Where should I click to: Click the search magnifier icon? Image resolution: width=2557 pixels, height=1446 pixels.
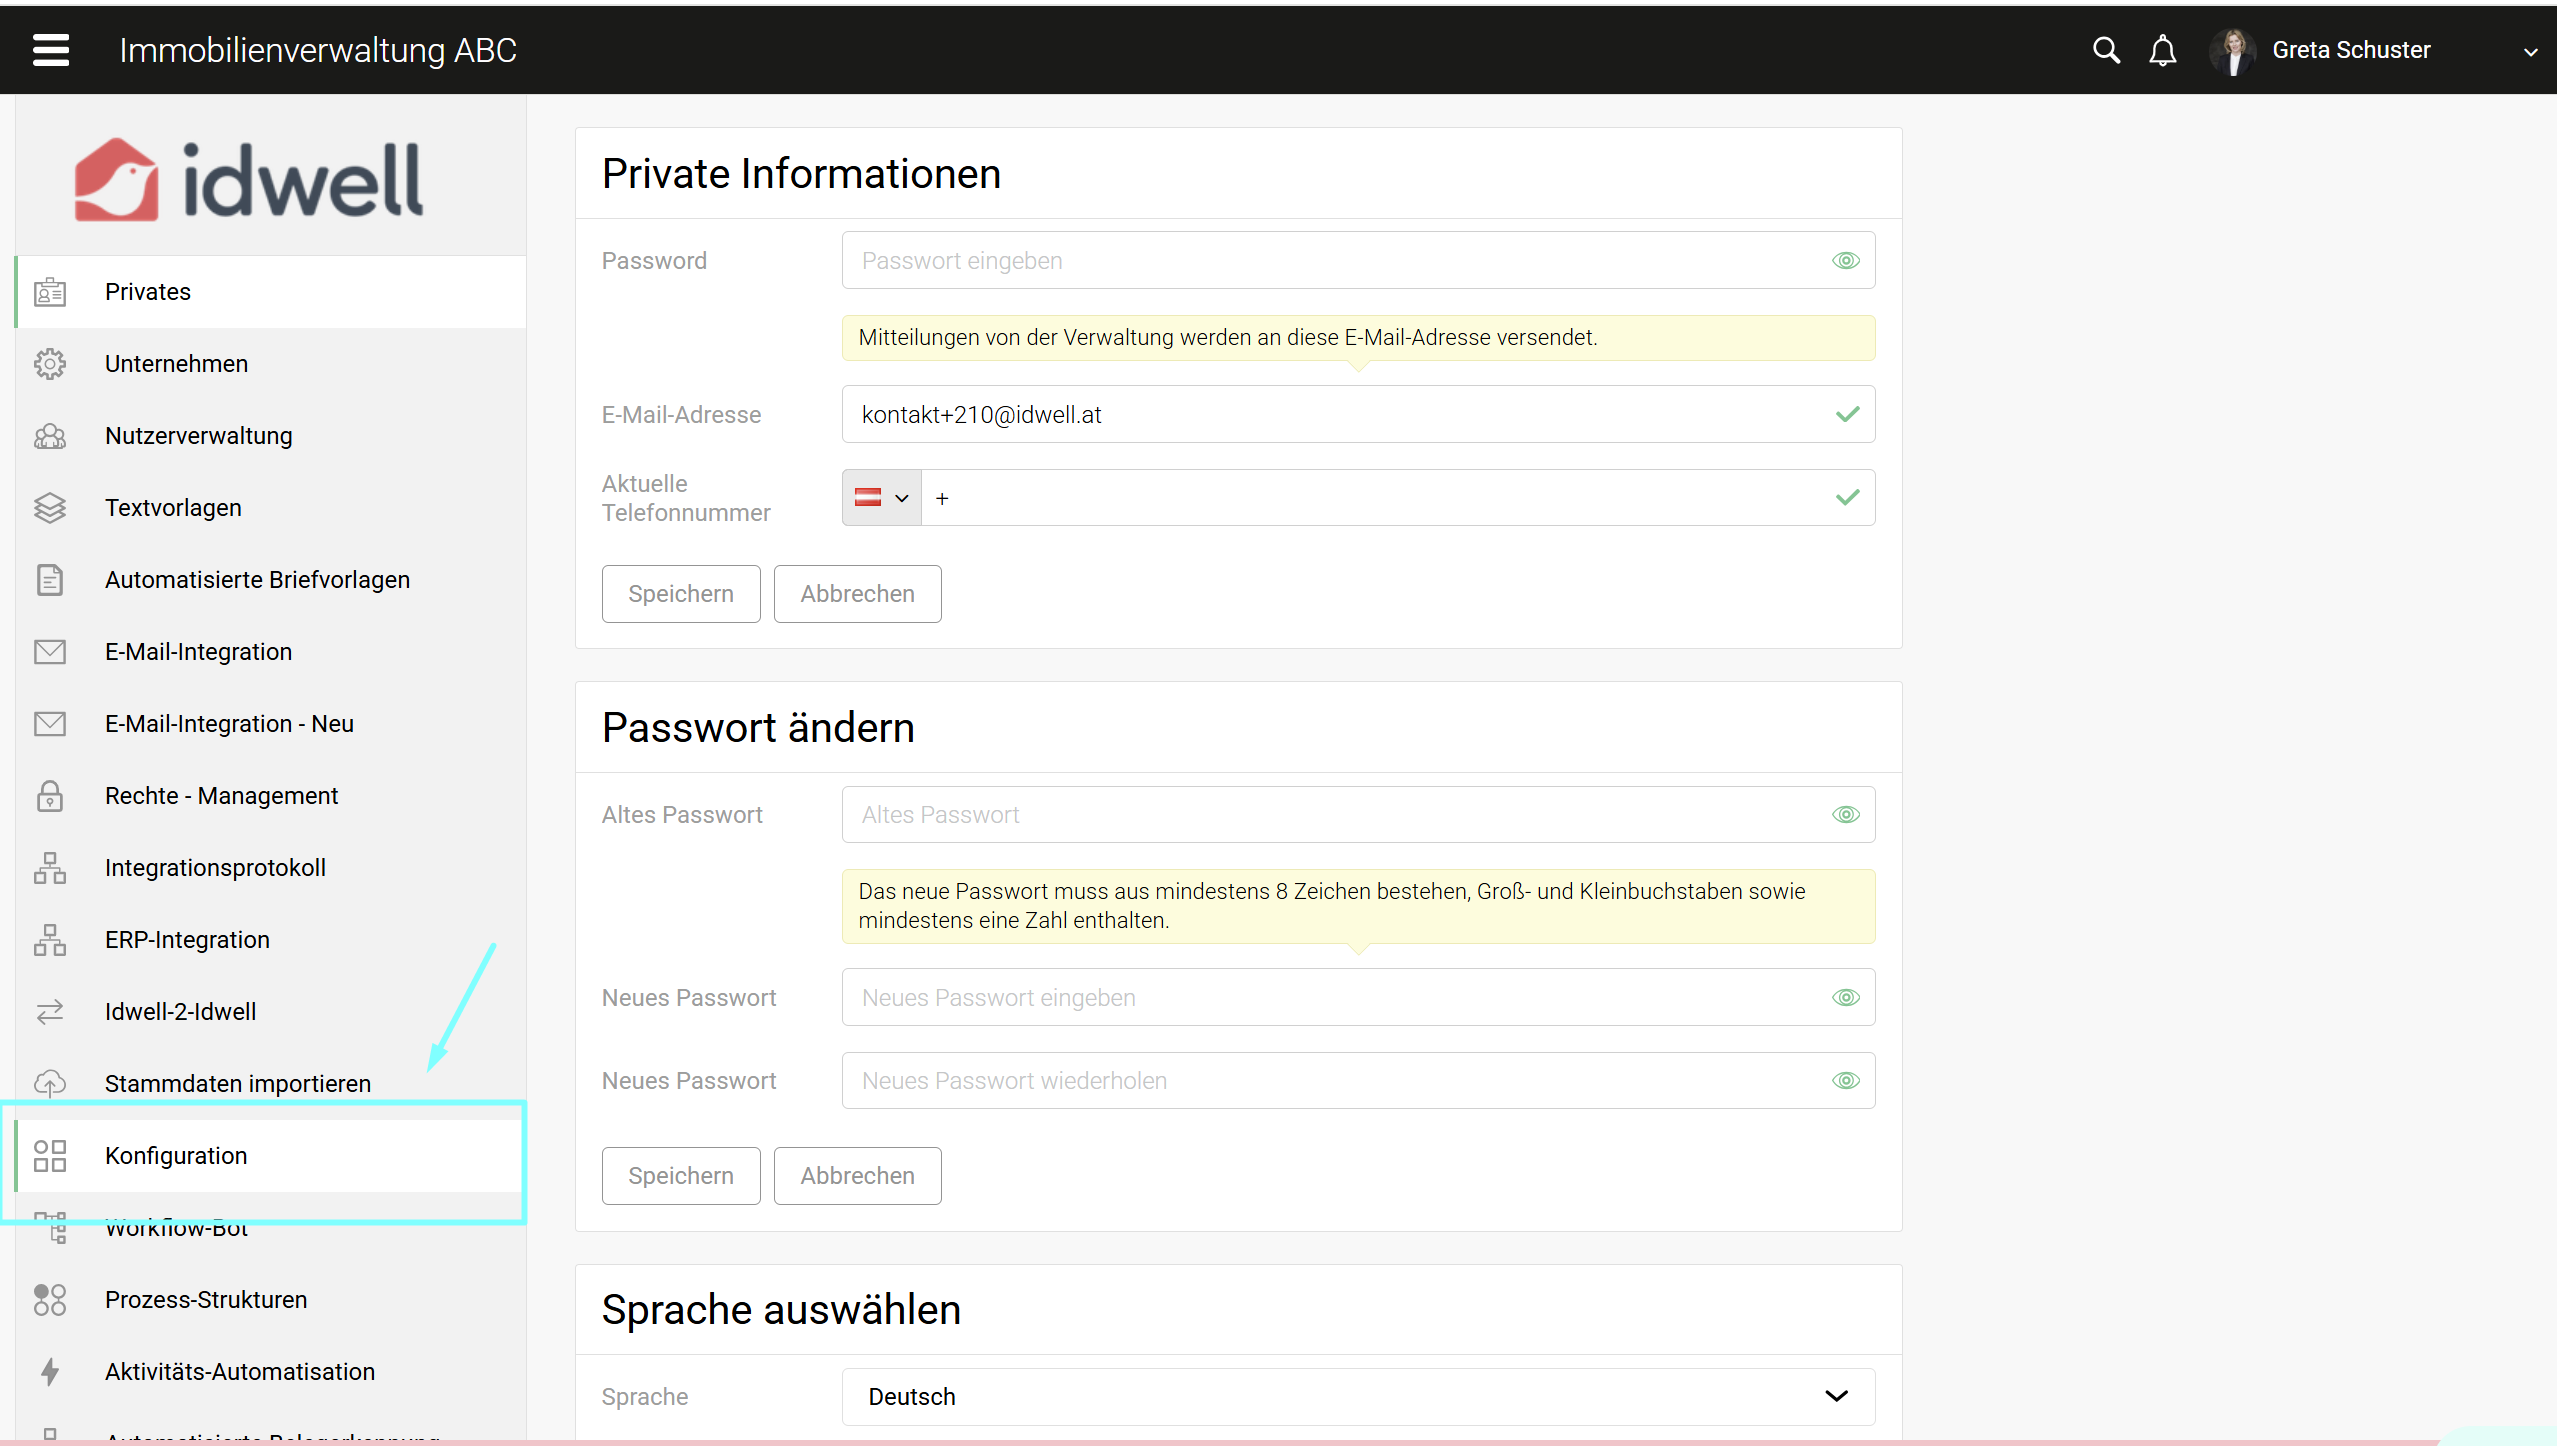pyautogui.click(x=2106, y=50)
